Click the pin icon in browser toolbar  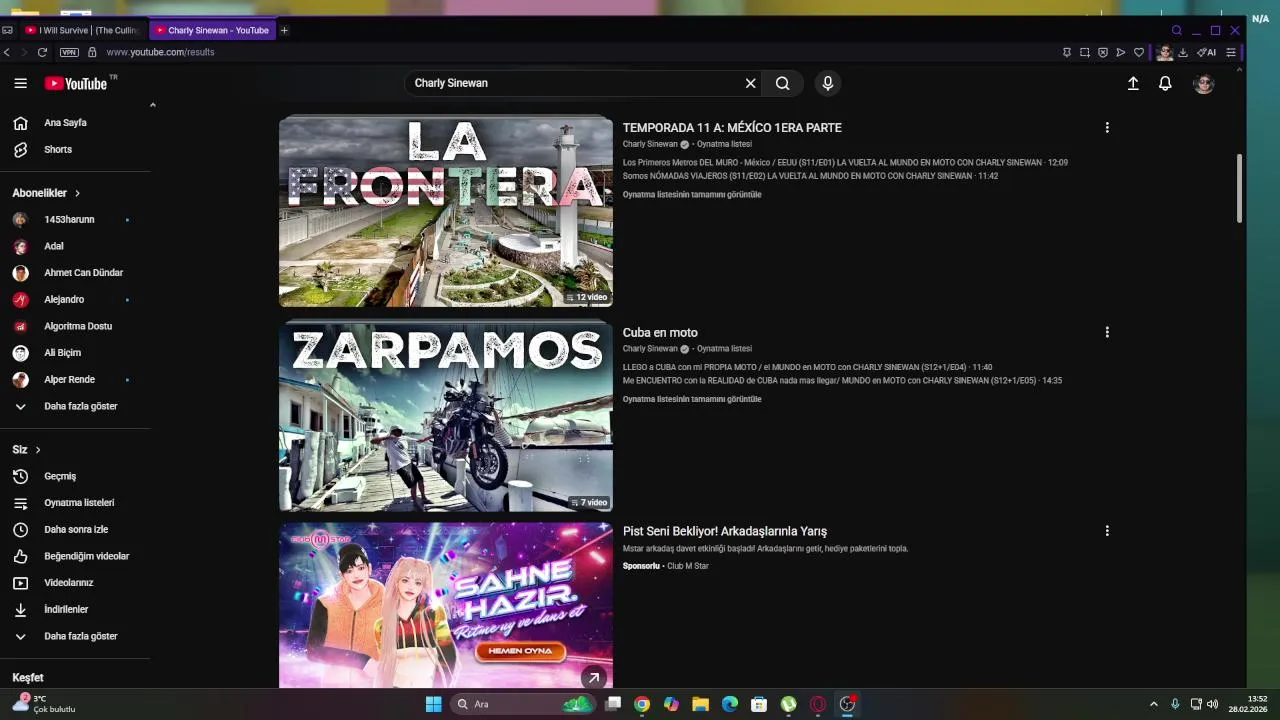pyautogui.click(x=1067, y=52)
